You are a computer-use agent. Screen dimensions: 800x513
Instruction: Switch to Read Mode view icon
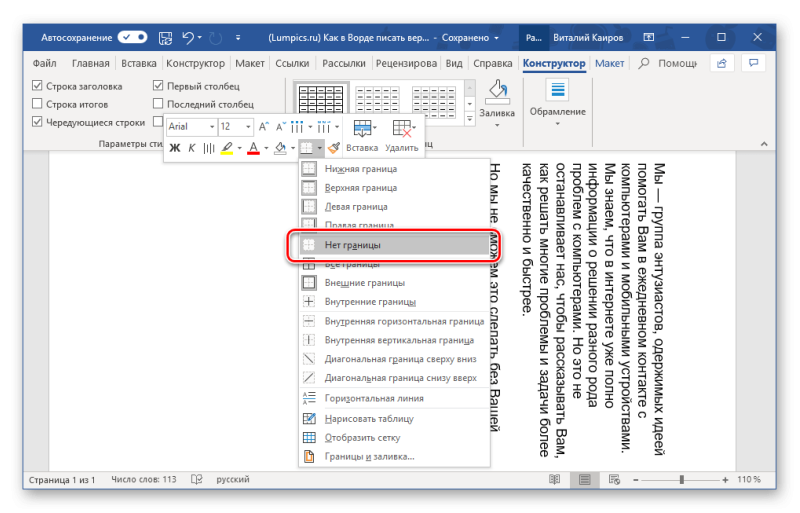tap(555, 479)
